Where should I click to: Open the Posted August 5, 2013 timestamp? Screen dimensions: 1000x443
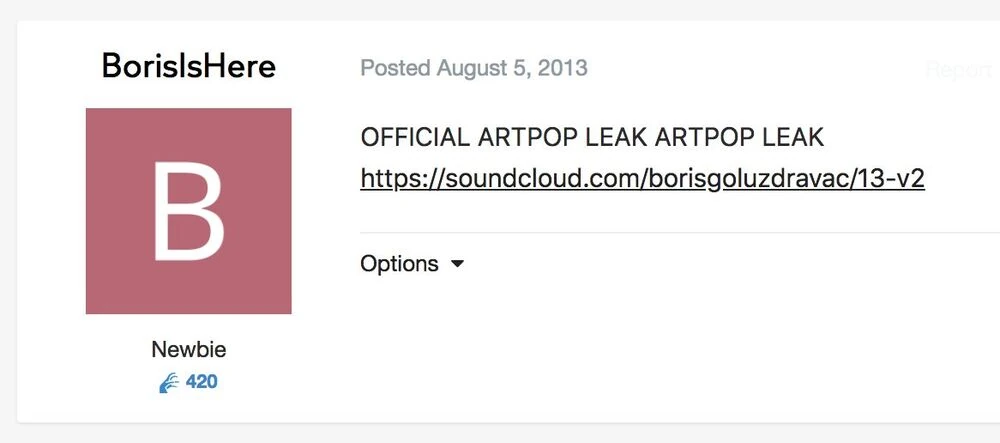(474, 68)
